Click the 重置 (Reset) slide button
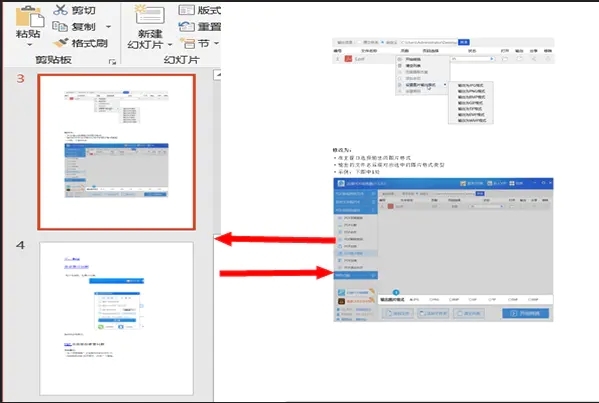This screenshot has height=403, width=599. tap(199, 26)
